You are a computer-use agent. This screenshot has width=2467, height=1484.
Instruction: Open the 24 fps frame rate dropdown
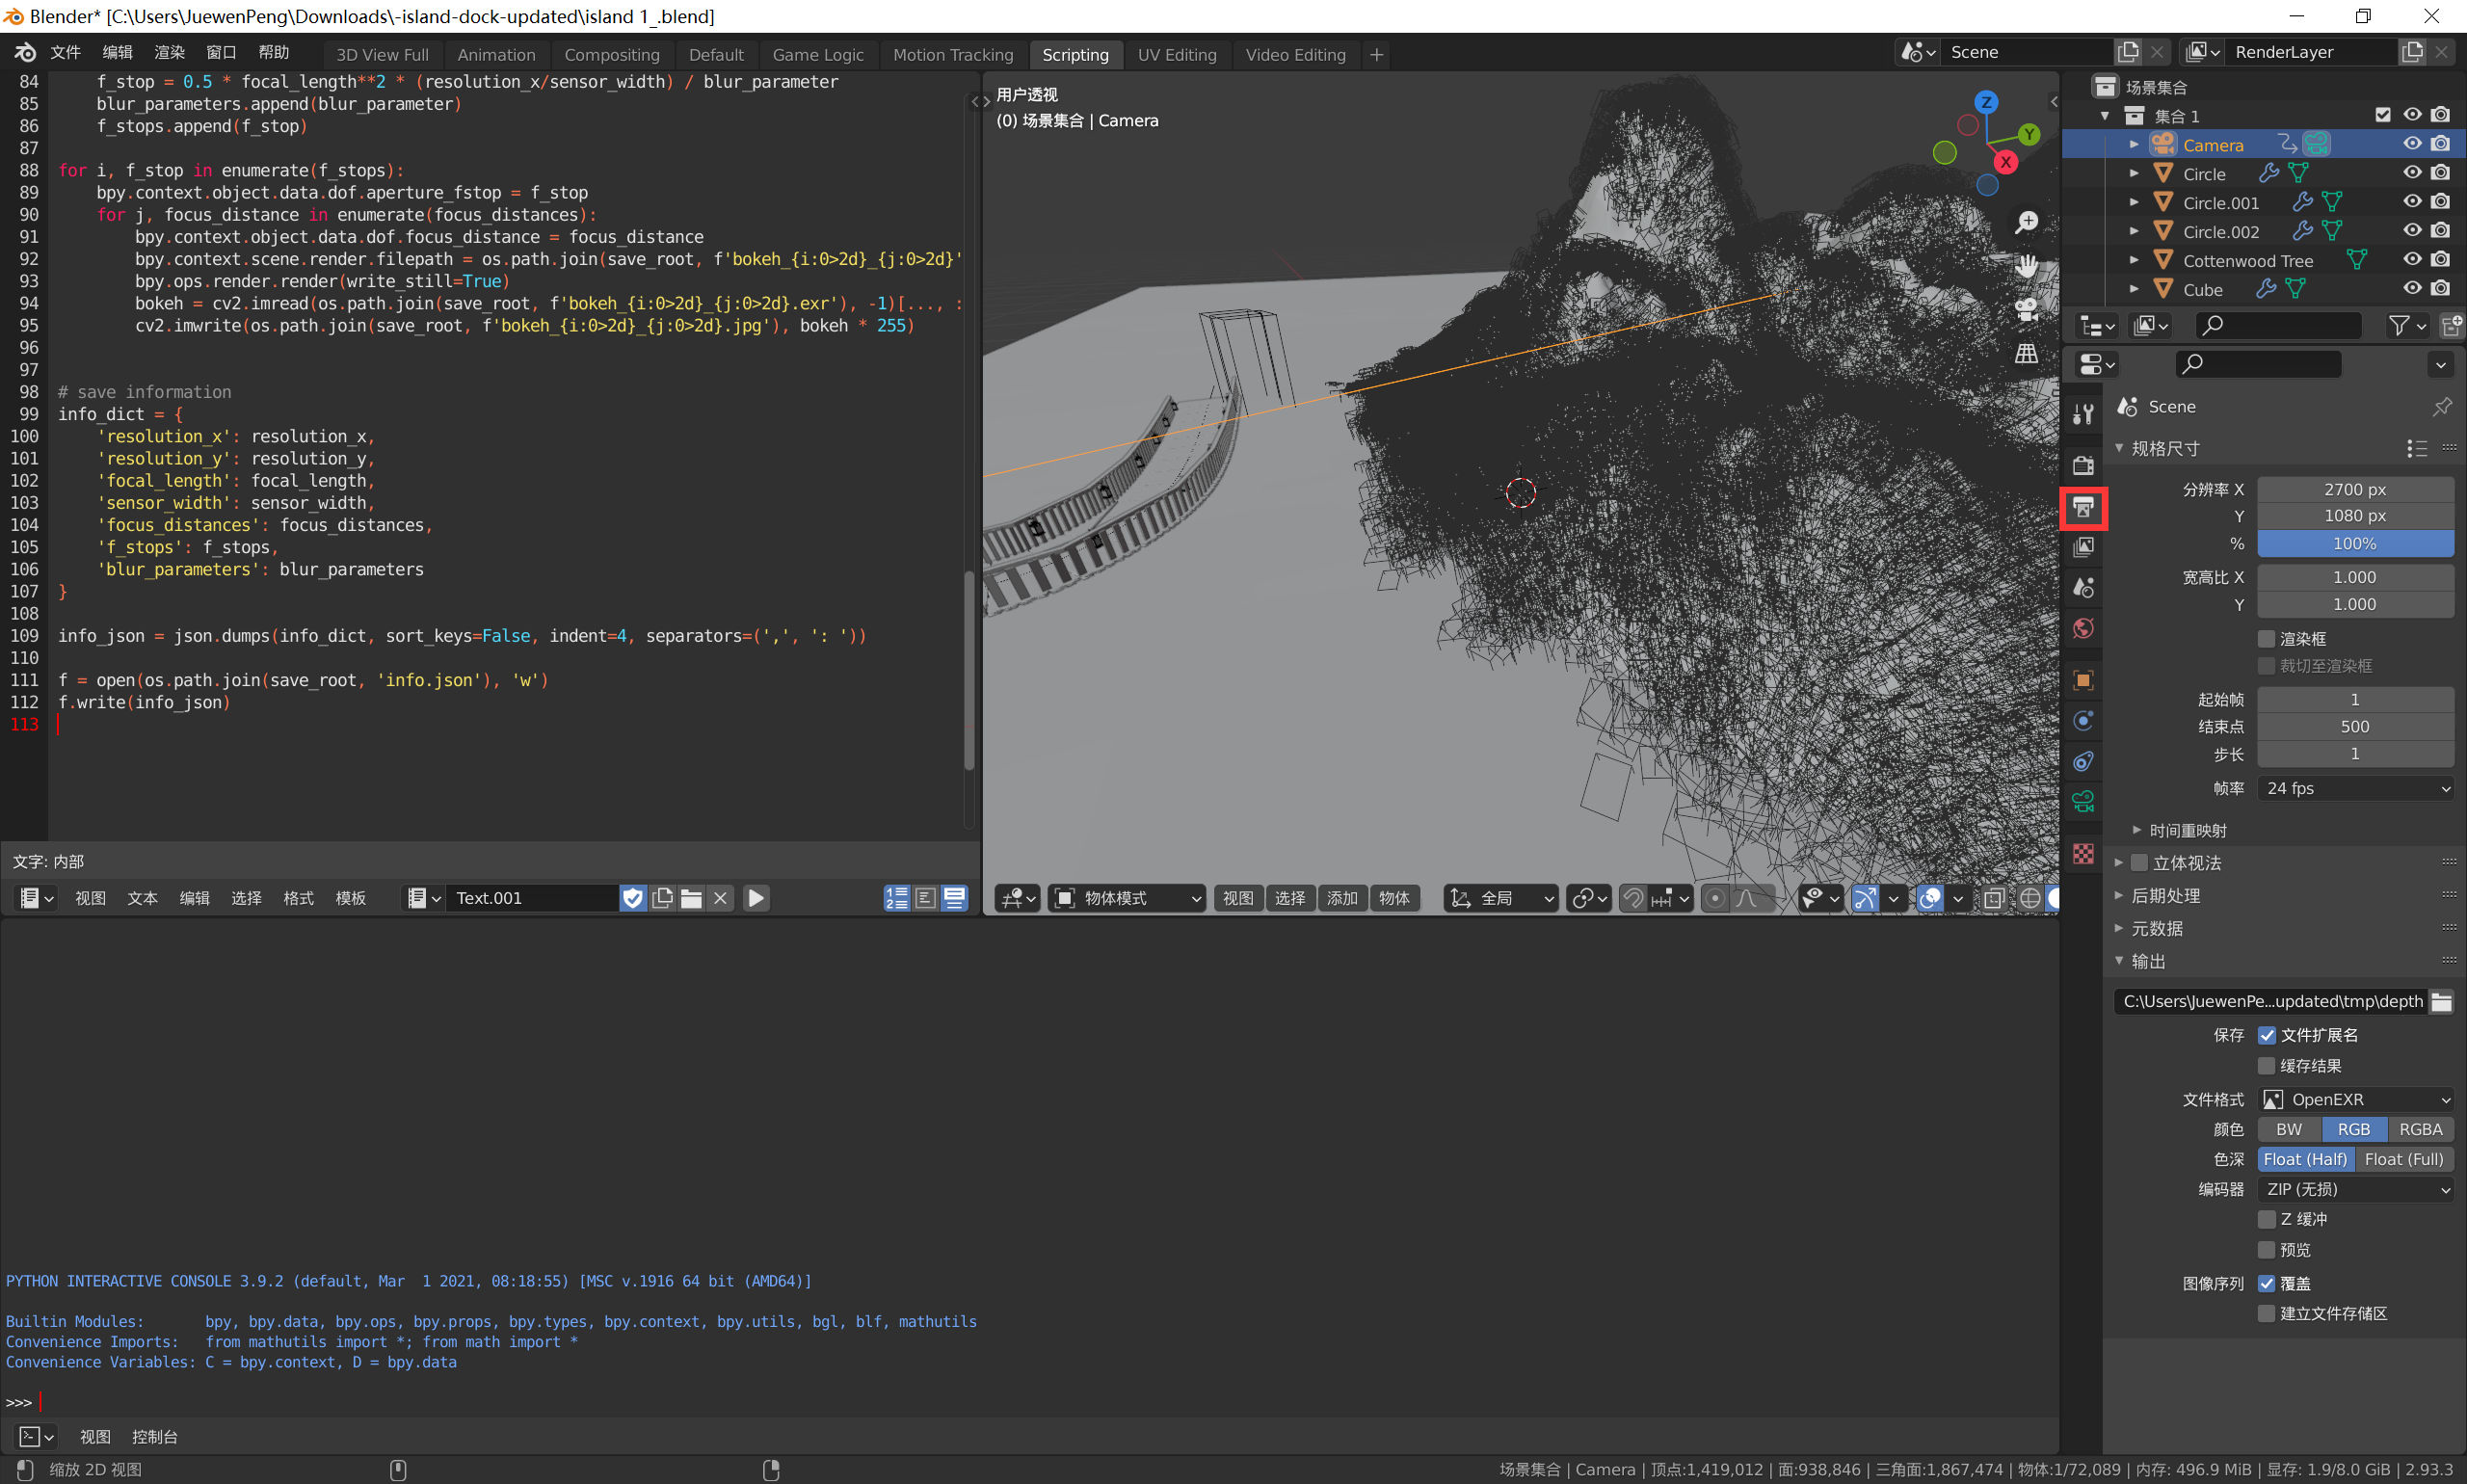pyautogui.click(x=2355, y=788)
